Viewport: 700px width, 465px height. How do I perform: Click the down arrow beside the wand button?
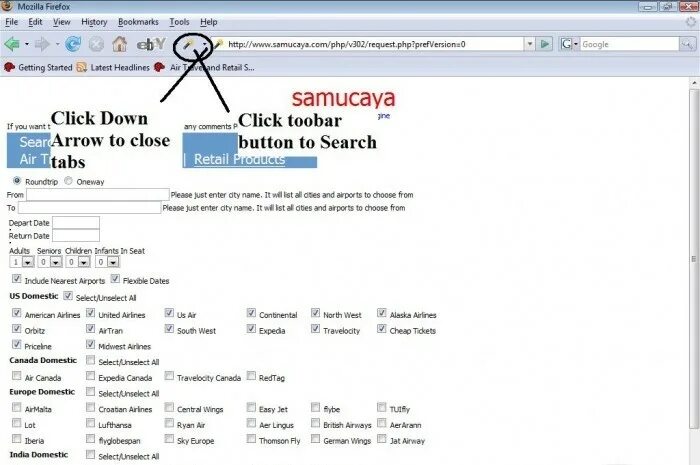204,44
